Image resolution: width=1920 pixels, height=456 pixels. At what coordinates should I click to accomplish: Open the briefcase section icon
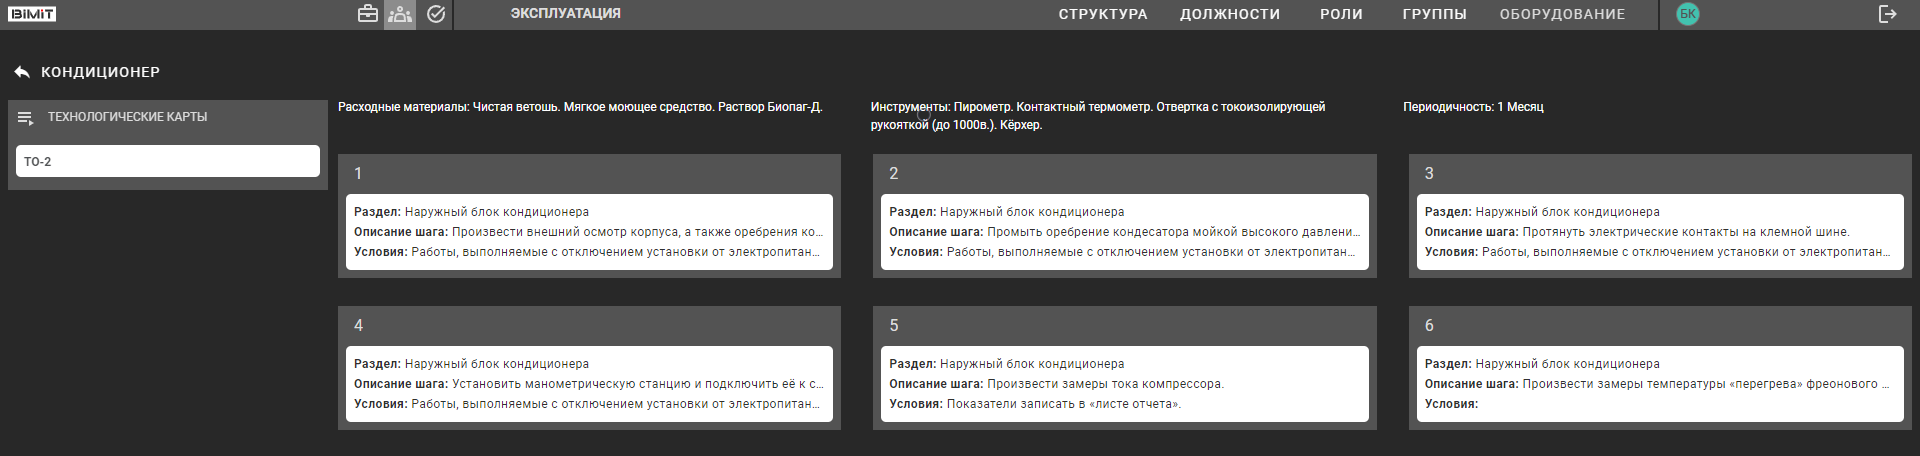[x=368, y=14]
